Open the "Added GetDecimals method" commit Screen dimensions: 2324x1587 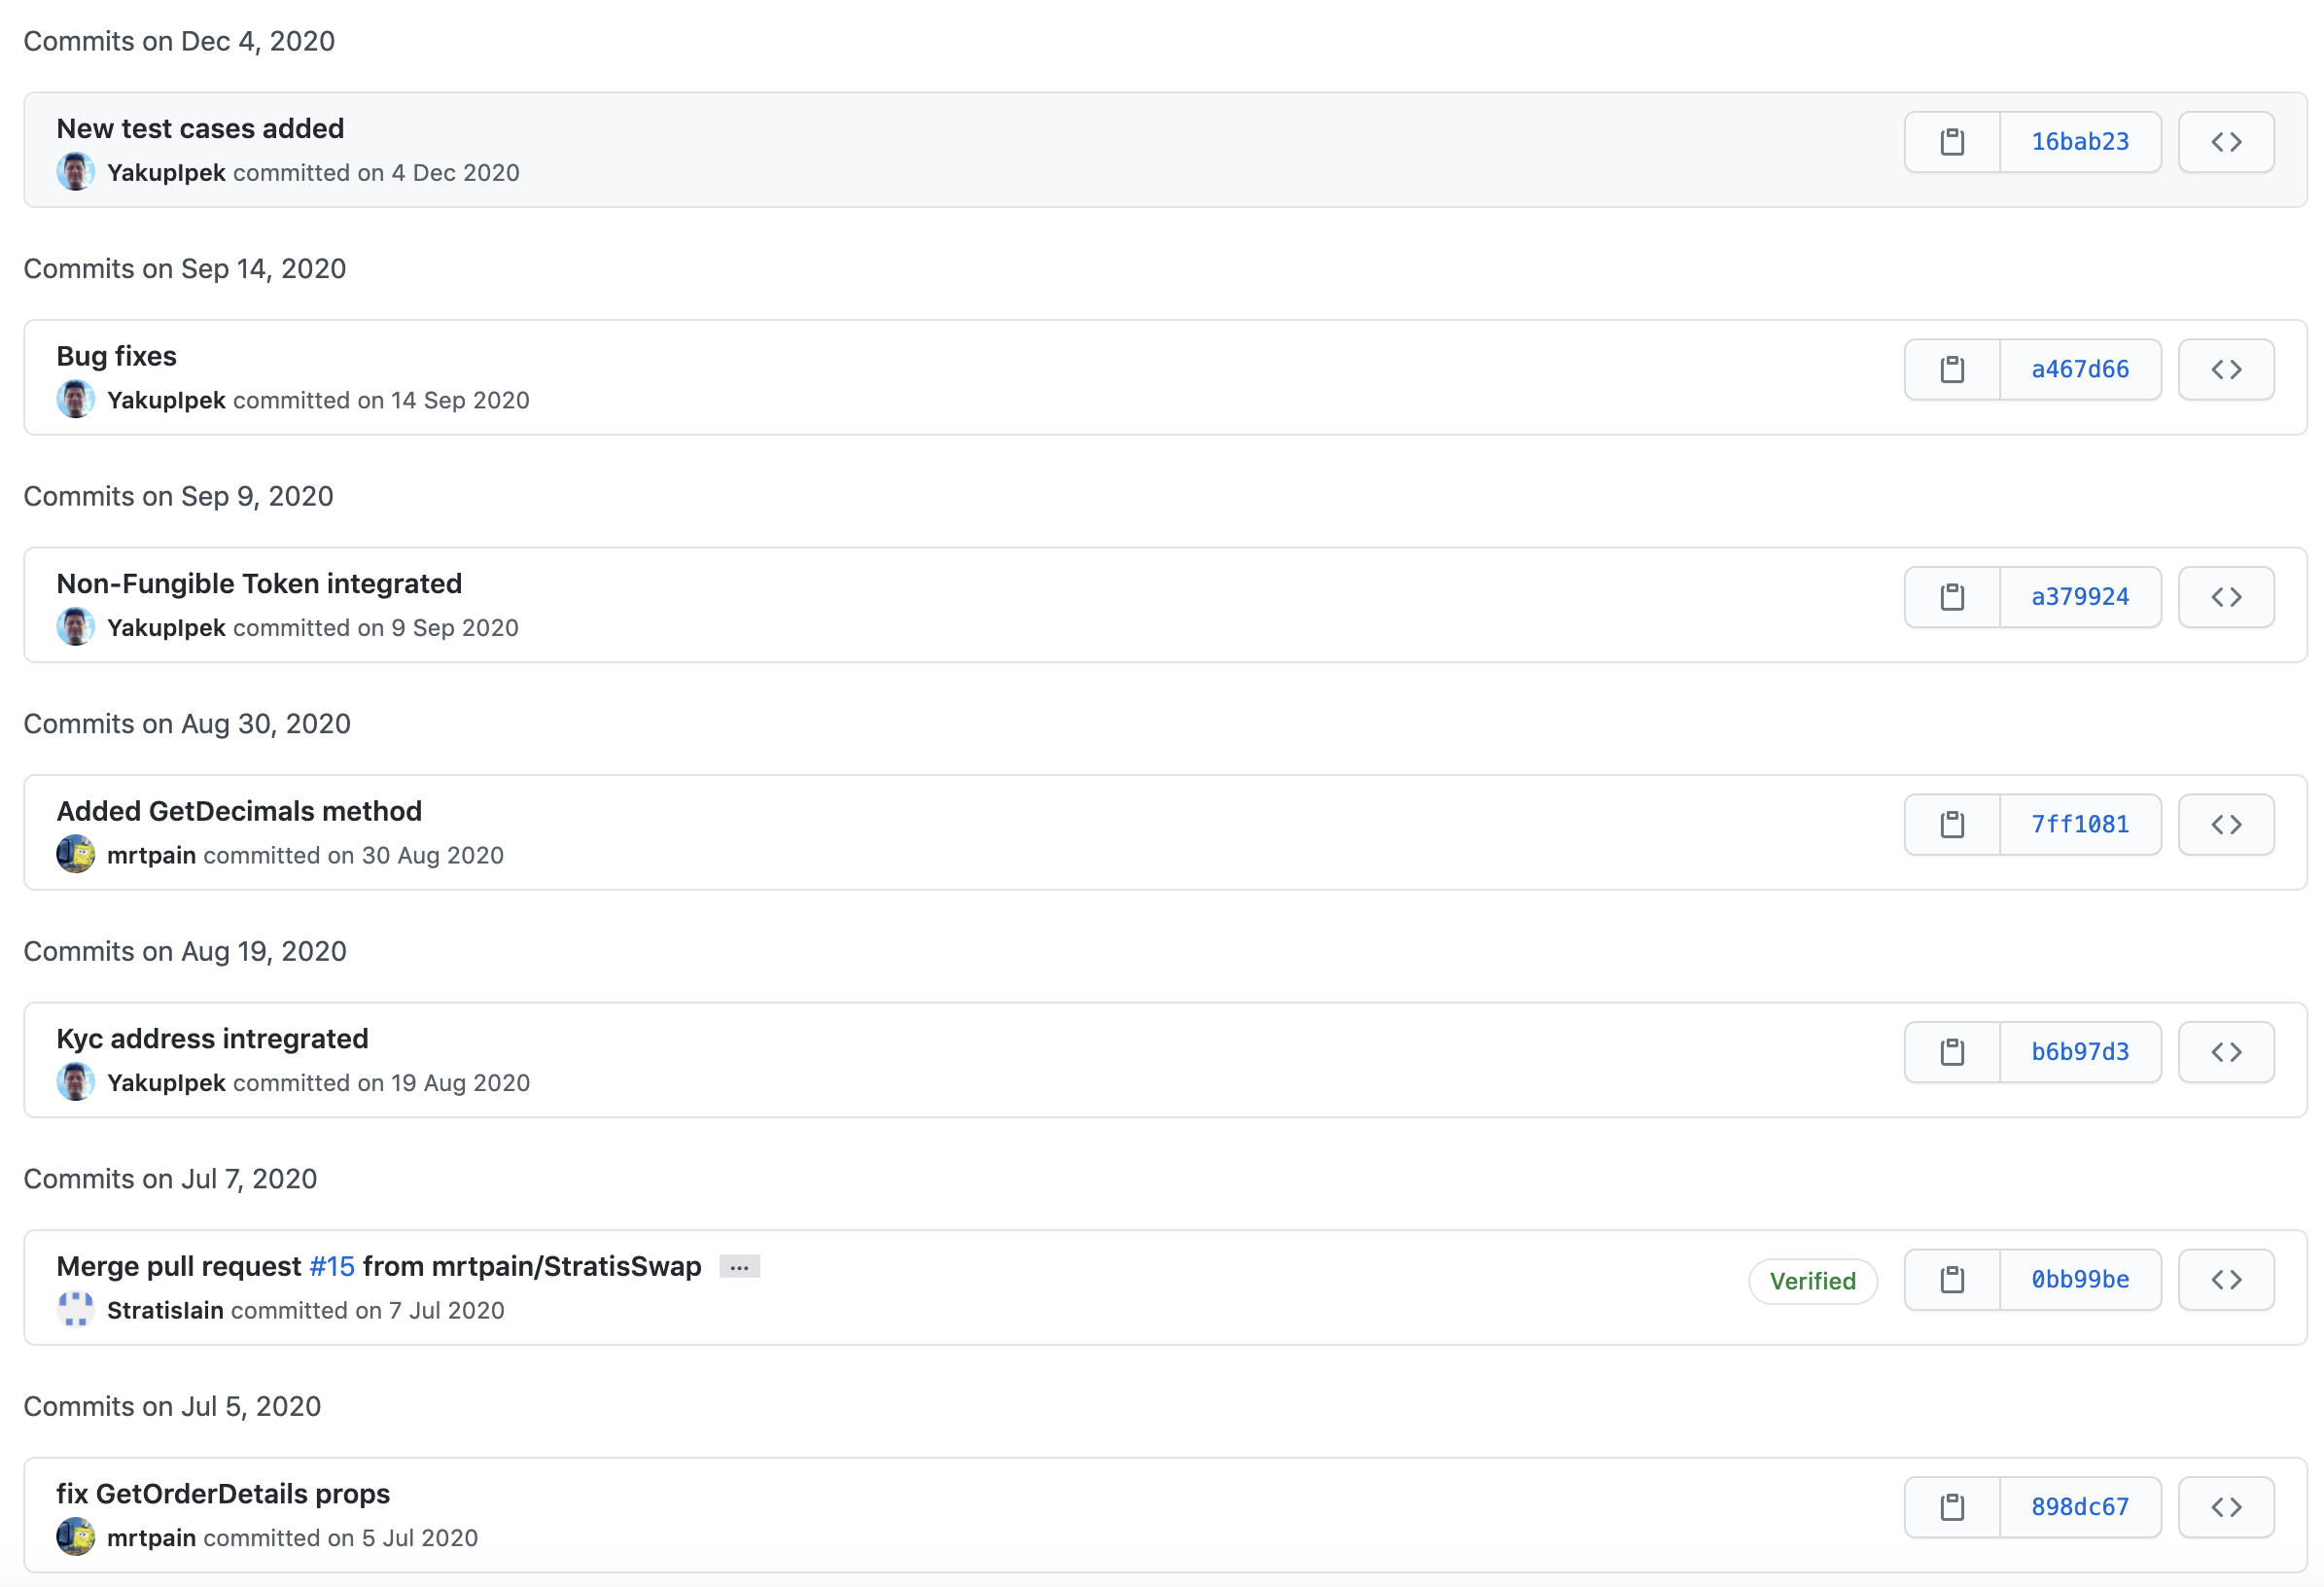239,811
